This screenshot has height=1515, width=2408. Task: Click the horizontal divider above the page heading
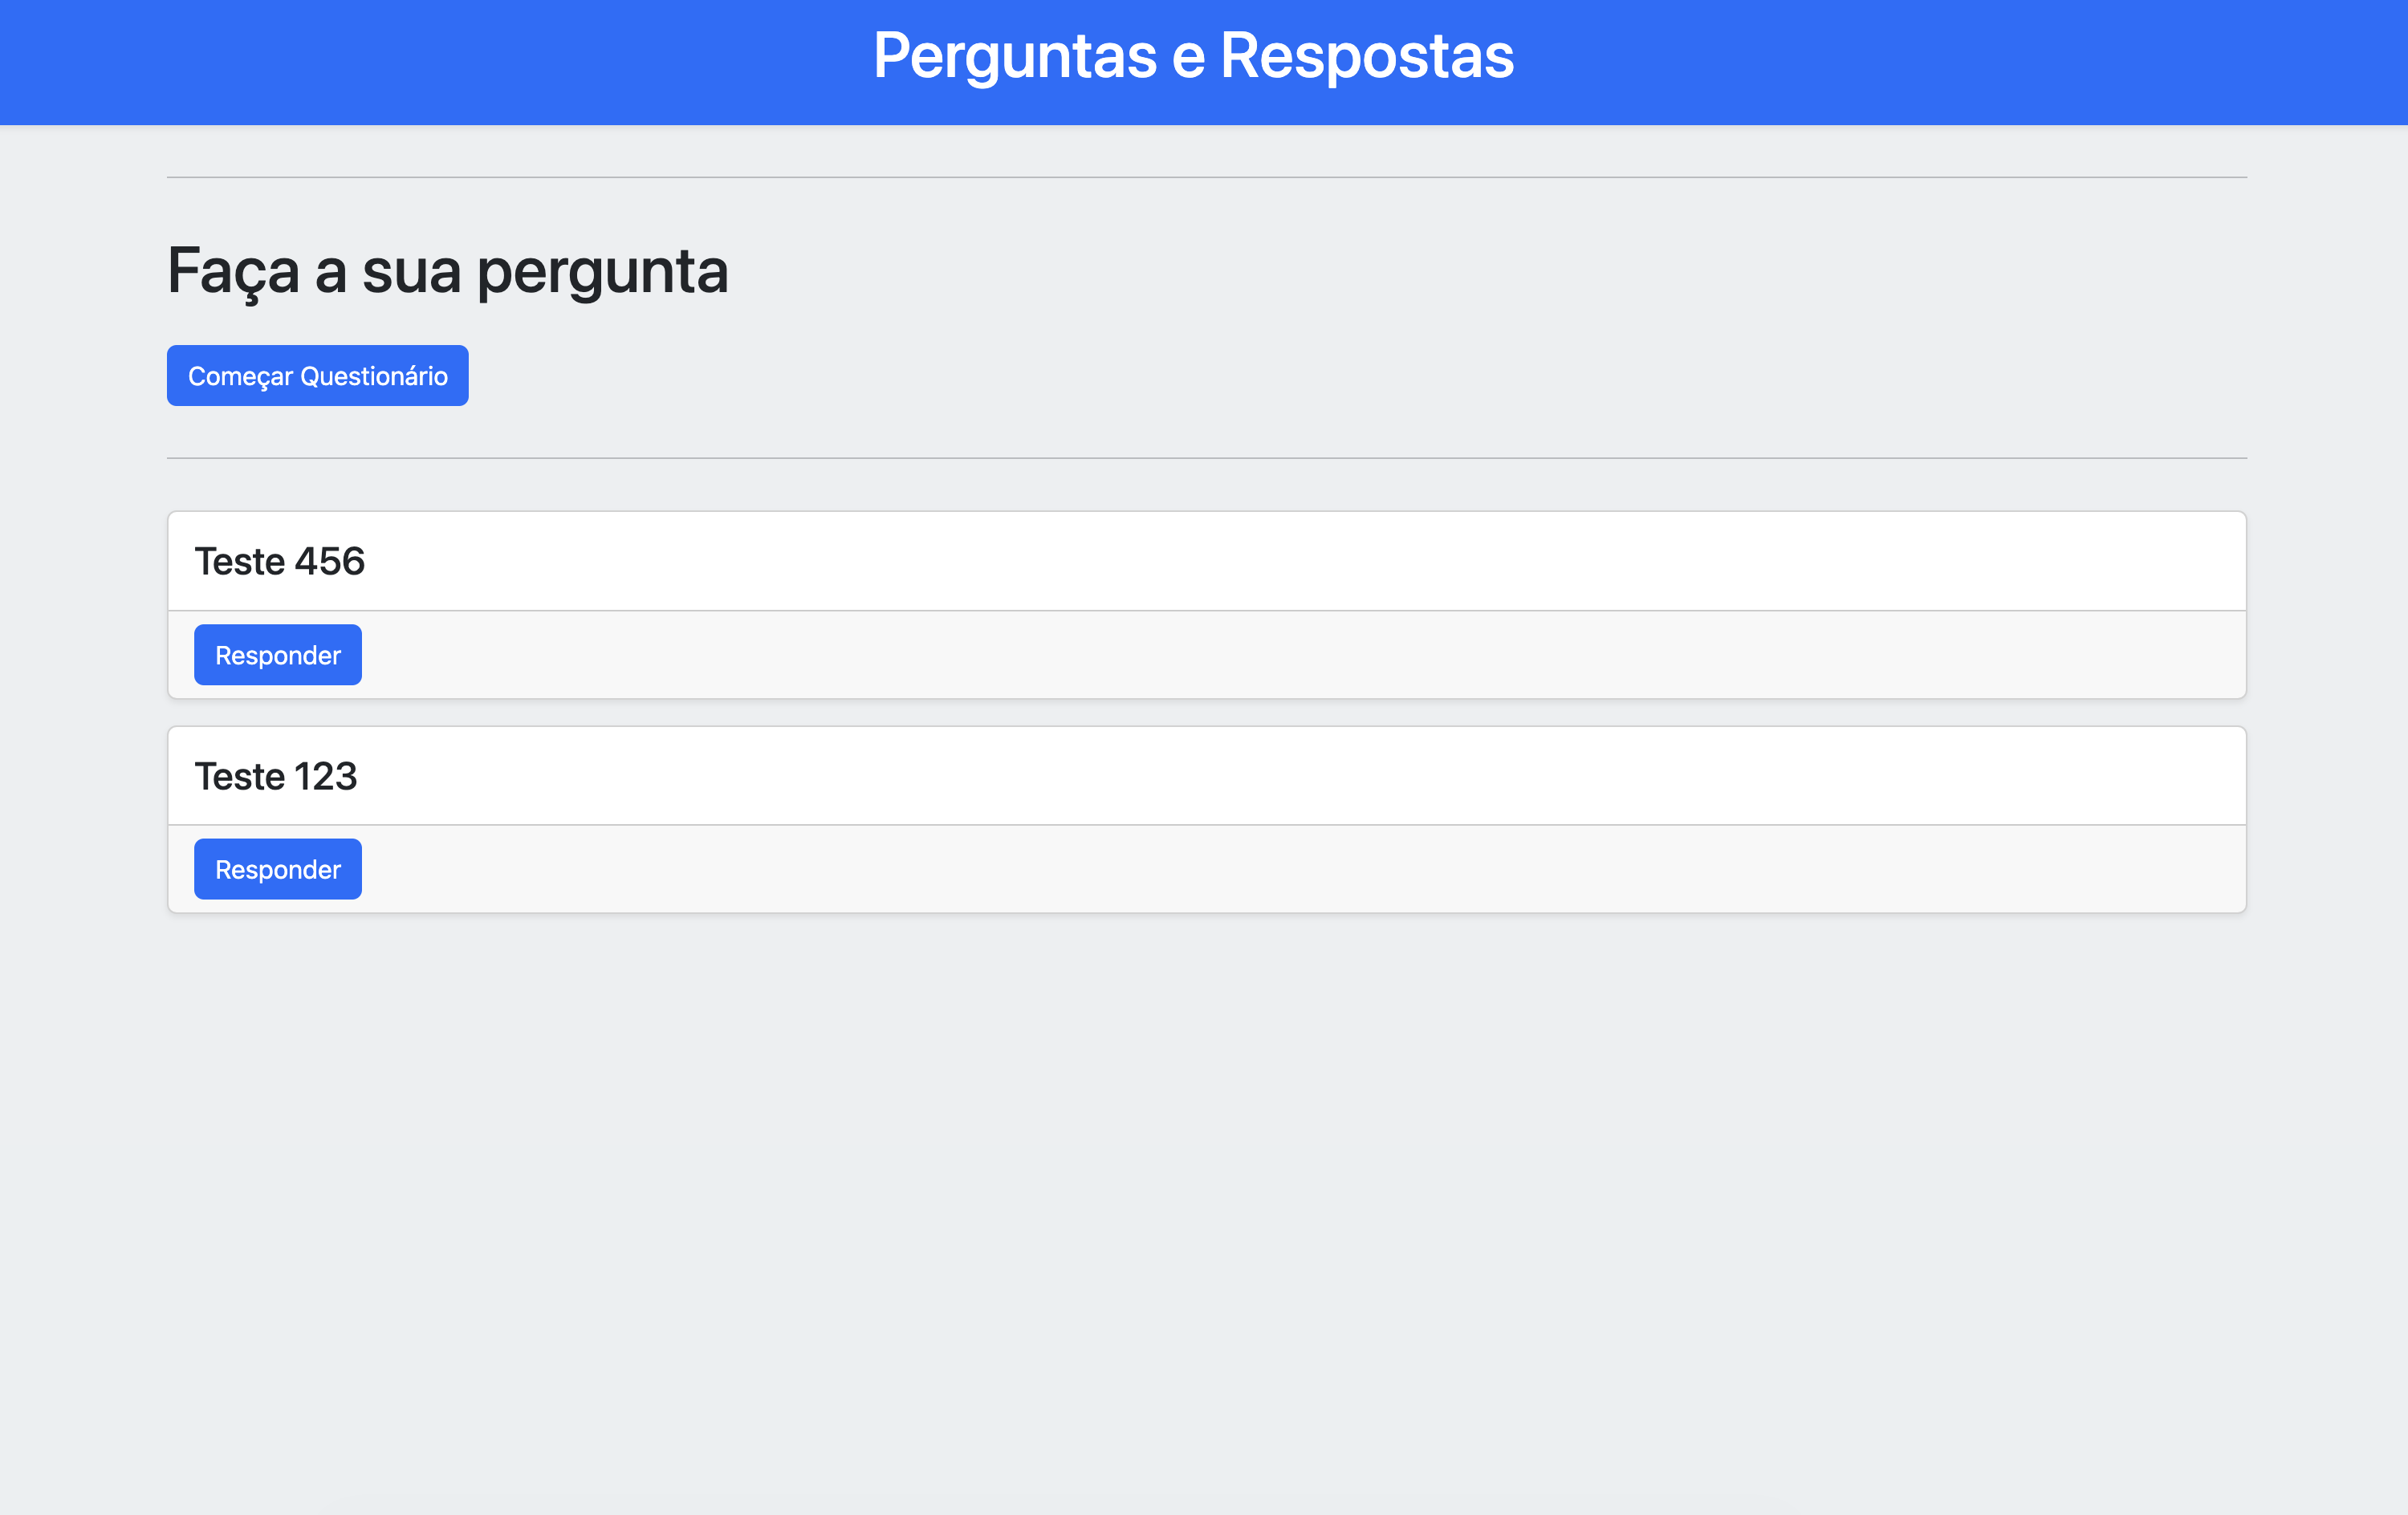point(1207,178)
